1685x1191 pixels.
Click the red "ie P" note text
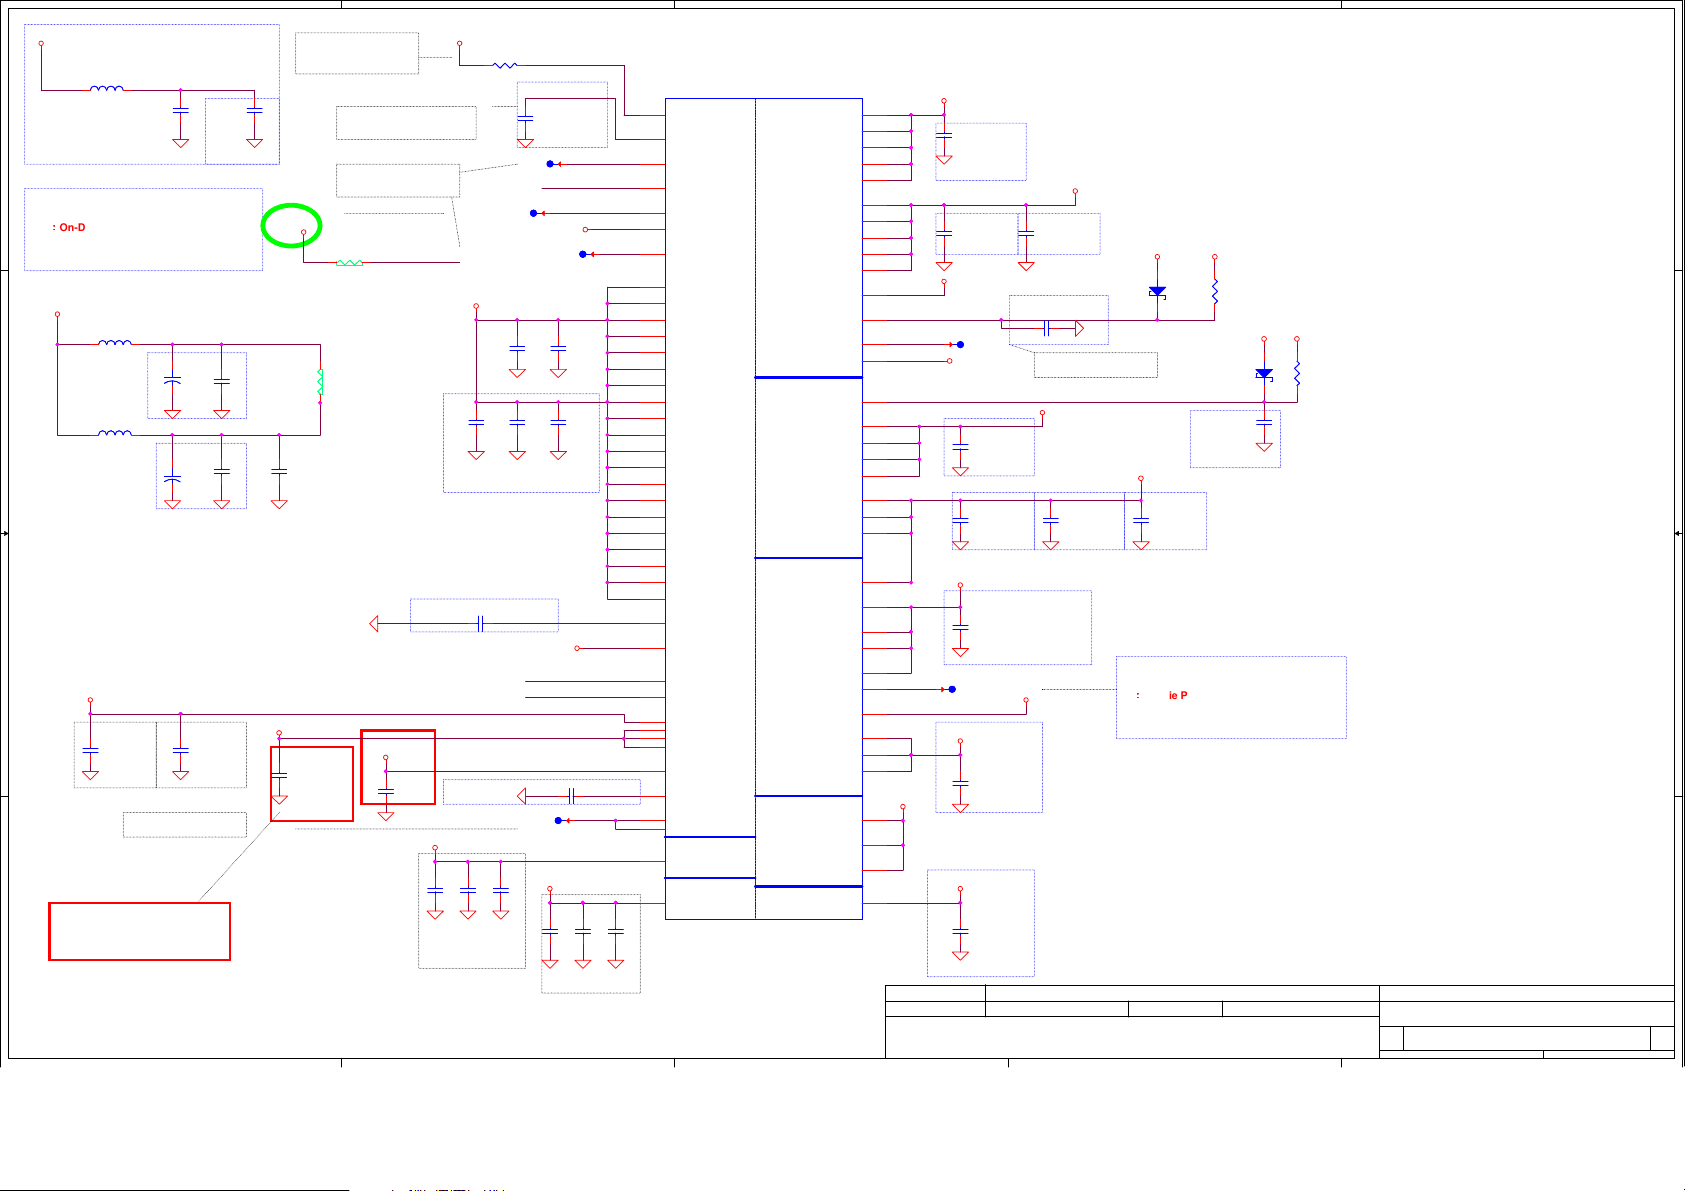pos(1178,695)
